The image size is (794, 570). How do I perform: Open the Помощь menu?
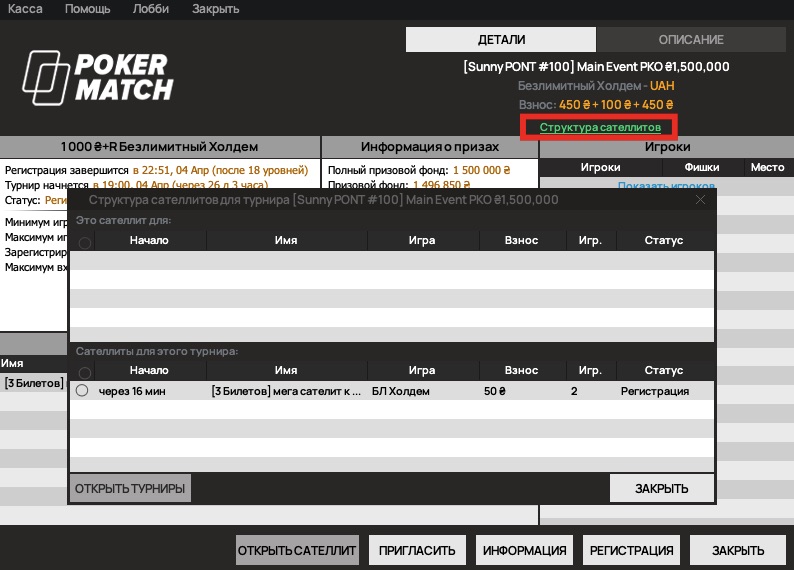pos(88,9)
